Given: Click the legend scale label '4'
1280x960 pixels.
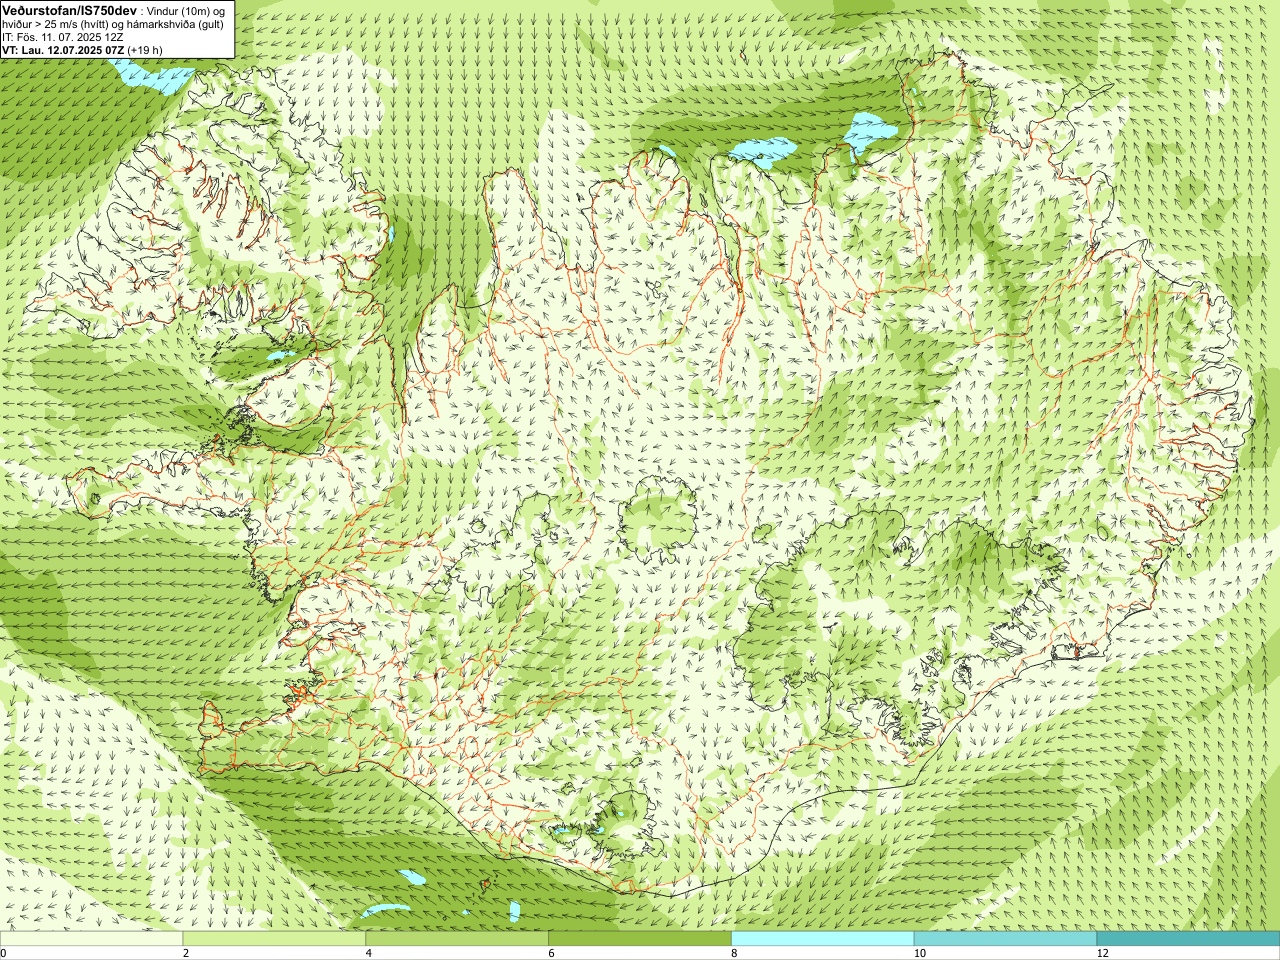Looking at the screenshot, I should [x=369, y=953].
